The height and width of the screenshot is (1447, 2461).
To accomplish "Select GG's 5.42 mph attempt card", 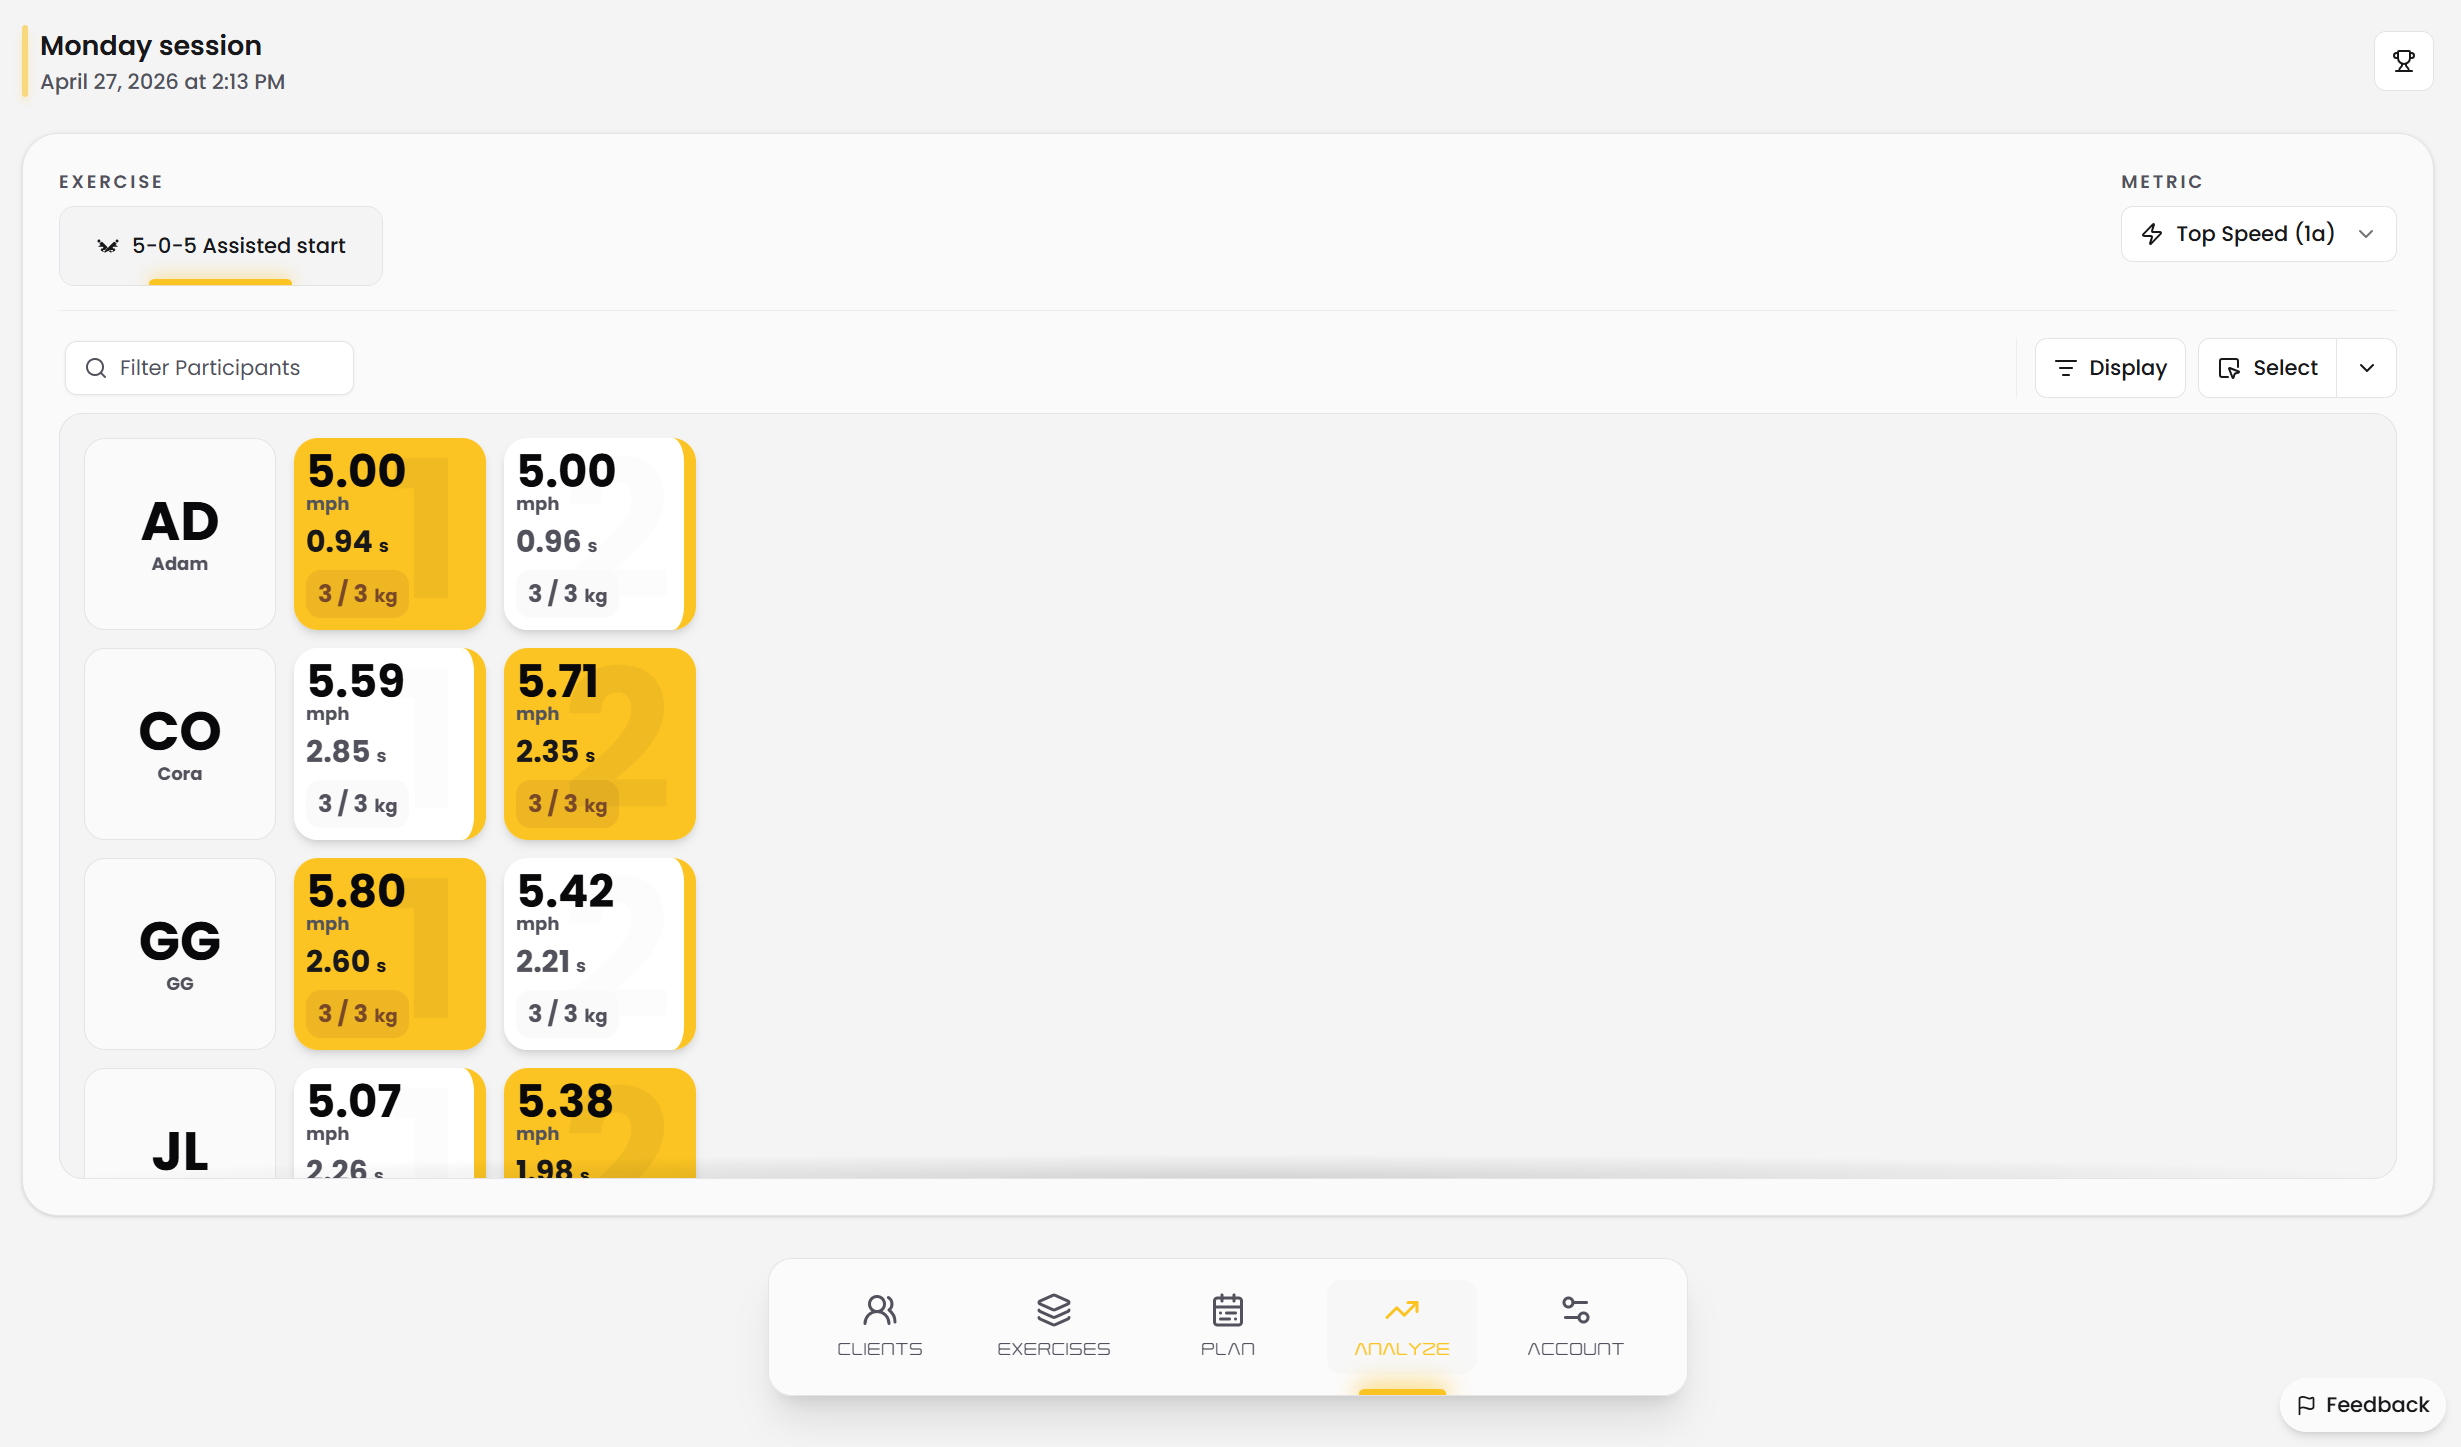I will point(600,954).
